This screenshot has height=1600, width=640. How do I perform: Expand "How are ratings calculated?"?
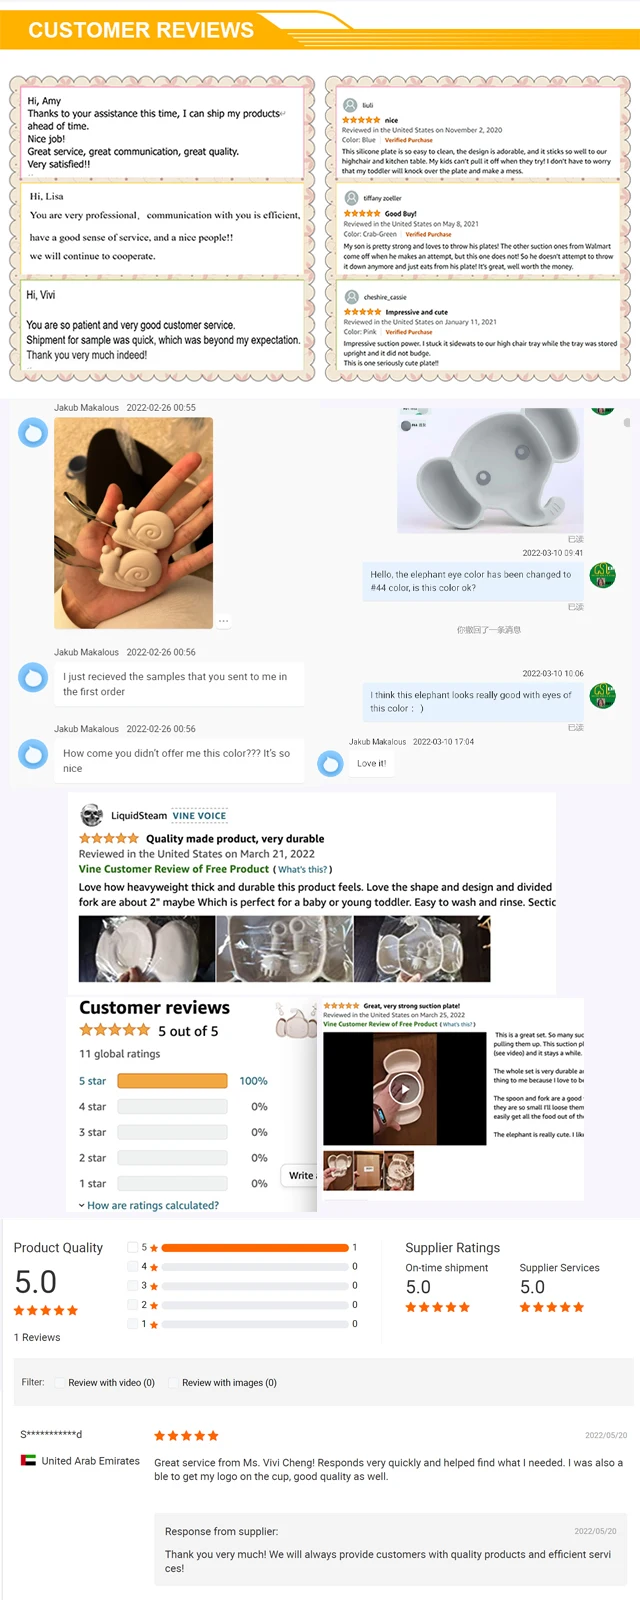point(149,1205)
